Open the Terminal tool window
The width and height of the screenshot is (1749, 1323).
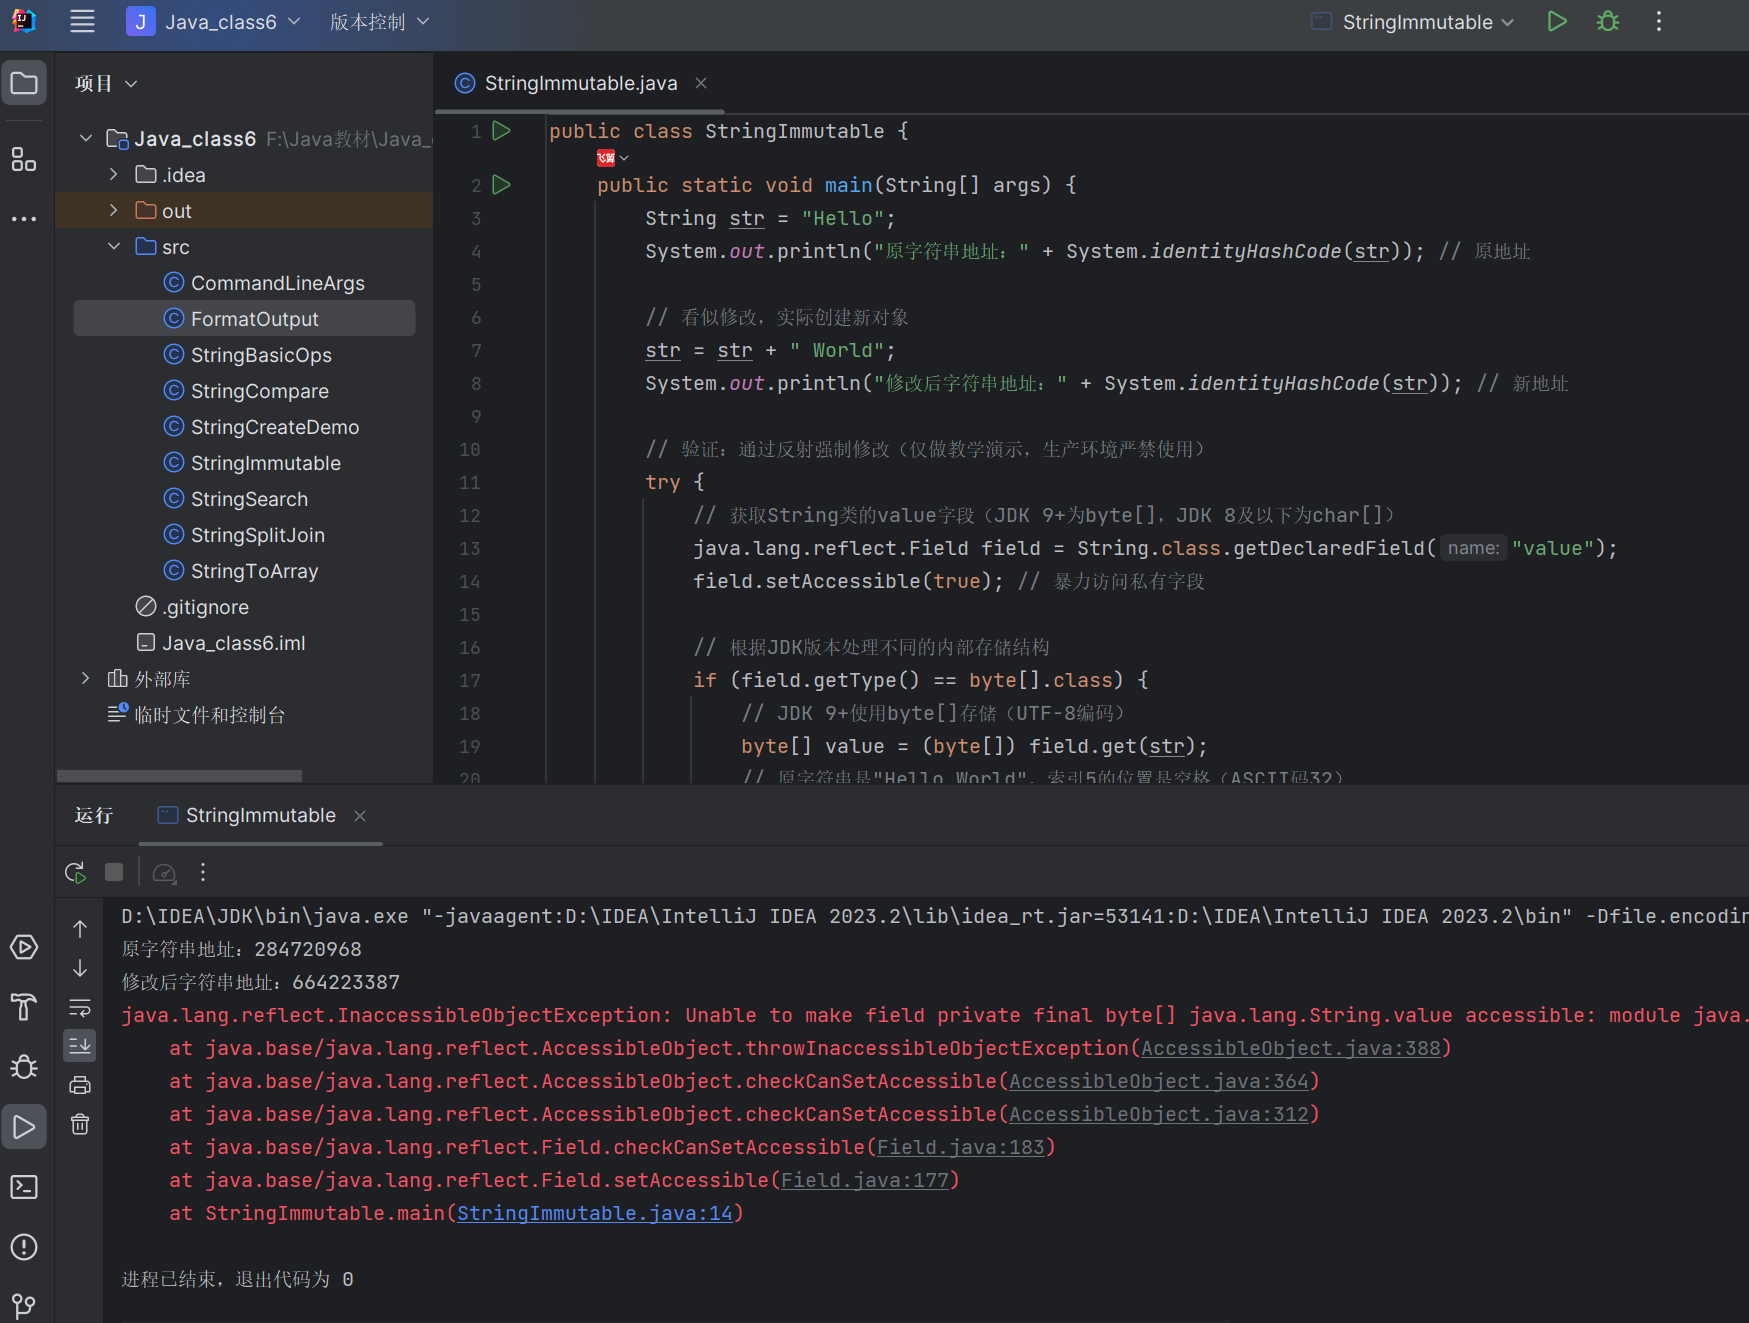click(x=24, y=1187)
